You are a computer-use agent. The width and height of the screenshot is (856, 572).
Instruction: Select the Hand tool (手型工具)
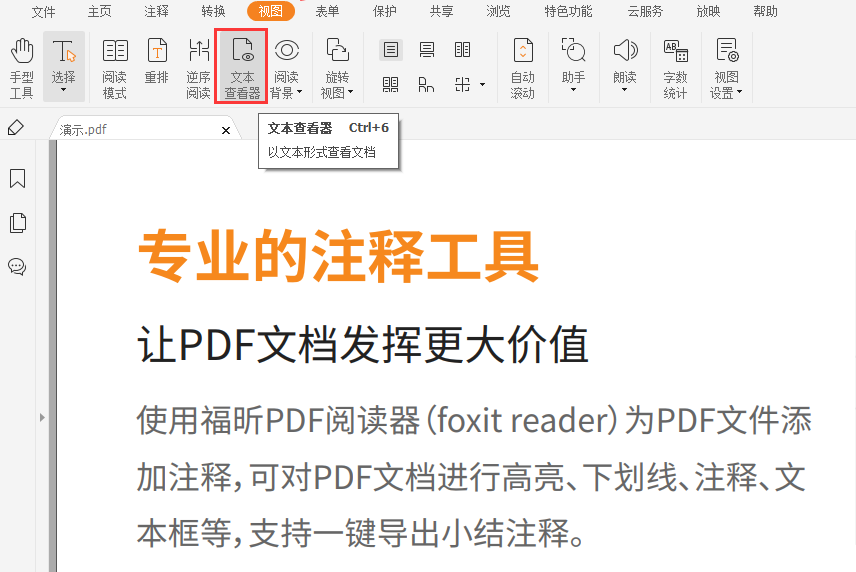(x=21, y=68)
